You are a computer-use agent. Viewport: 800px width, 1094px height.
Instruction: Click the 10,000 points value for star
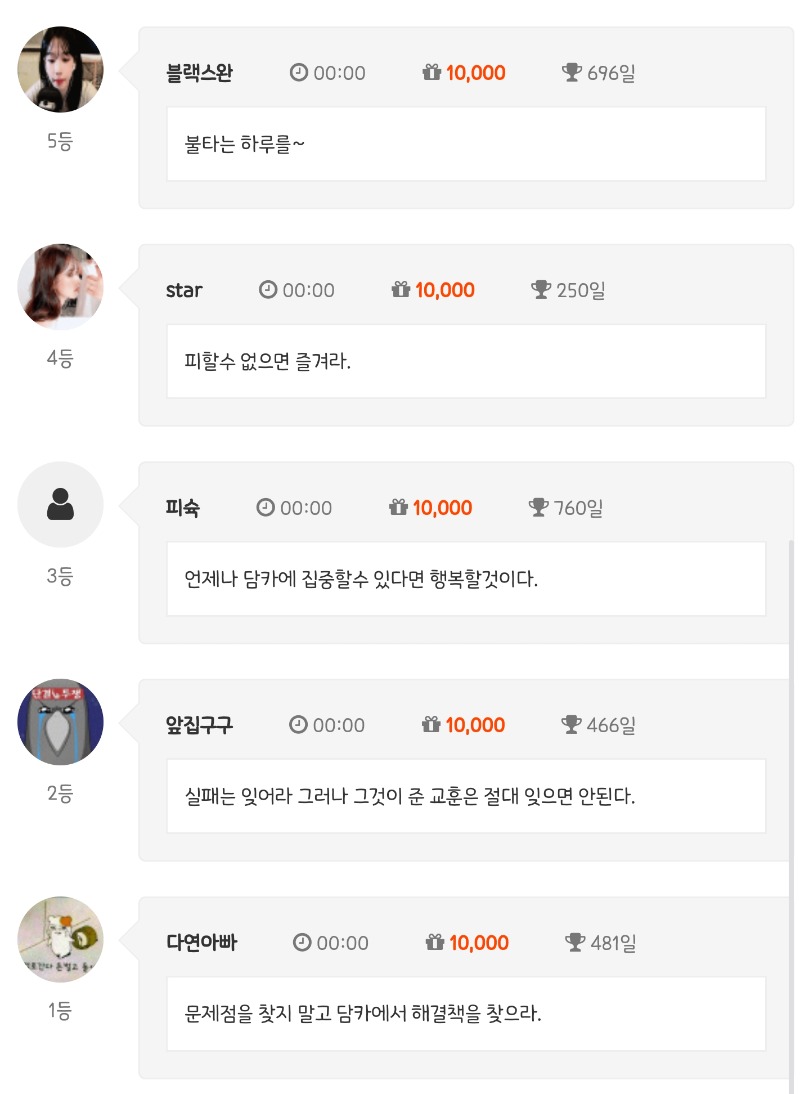point(445,290)
